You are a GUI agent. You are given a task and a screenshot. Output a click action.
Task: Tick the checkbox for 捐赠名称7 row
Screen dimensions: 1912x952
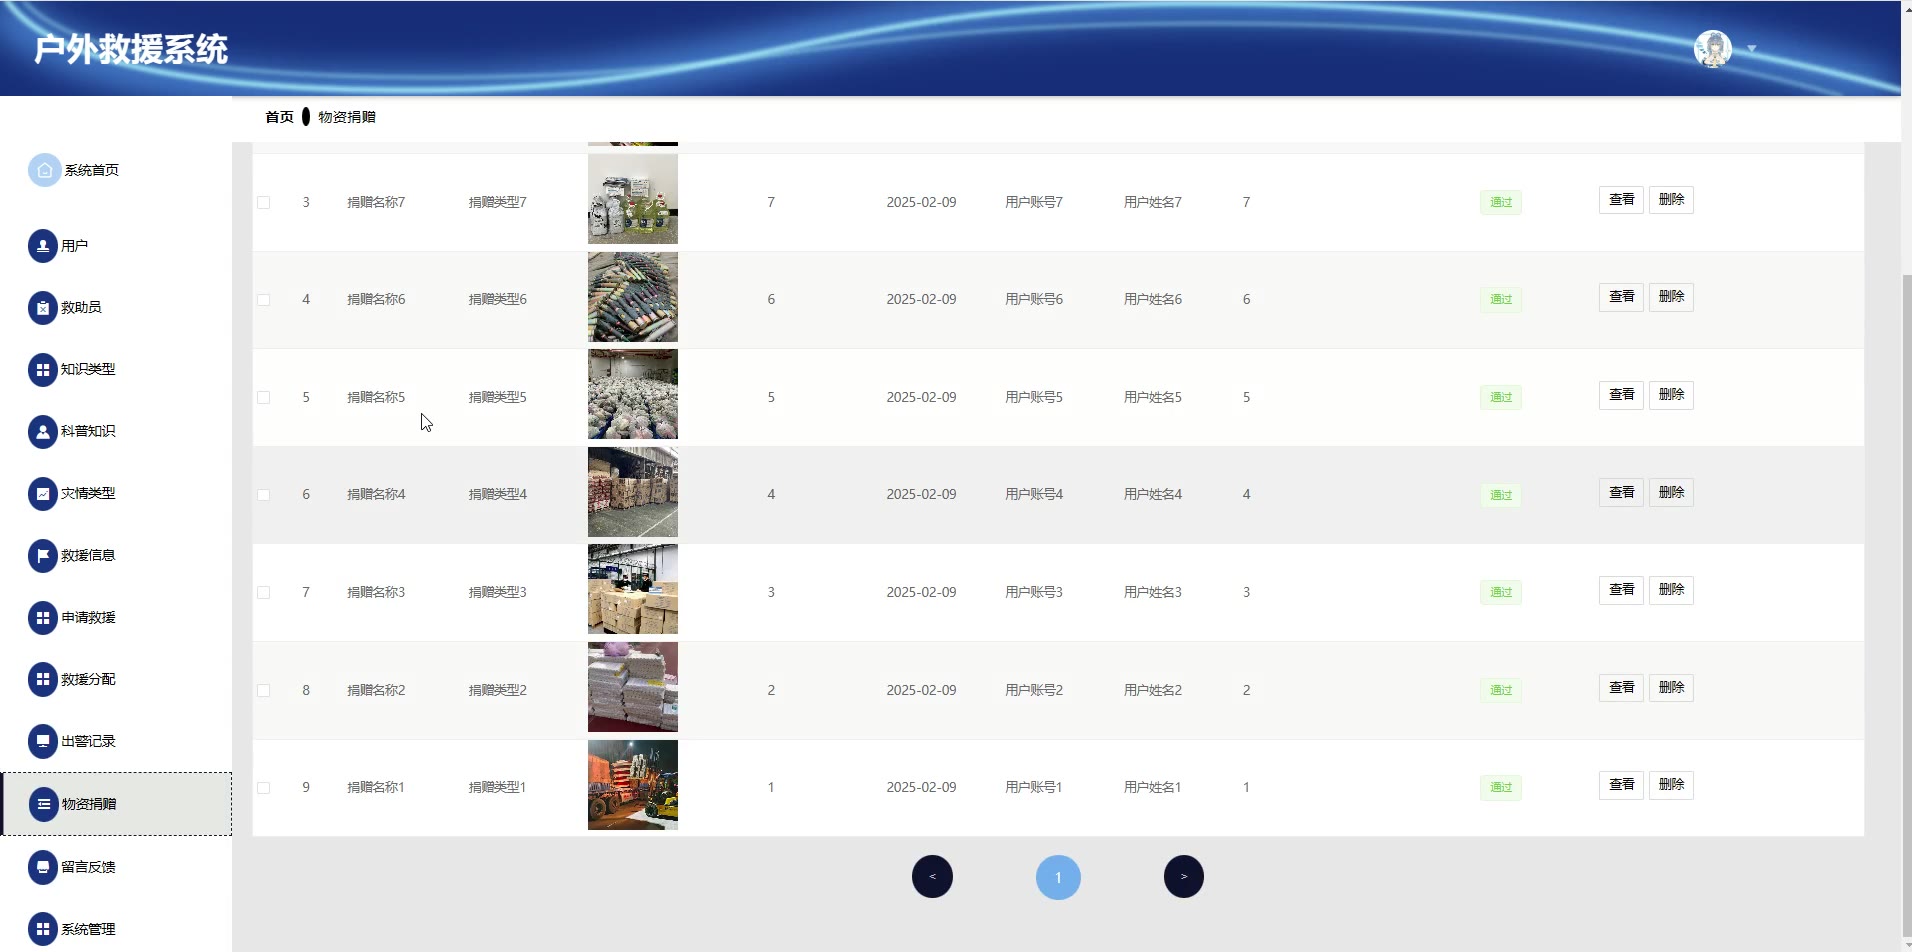click(x=264, y=202)
